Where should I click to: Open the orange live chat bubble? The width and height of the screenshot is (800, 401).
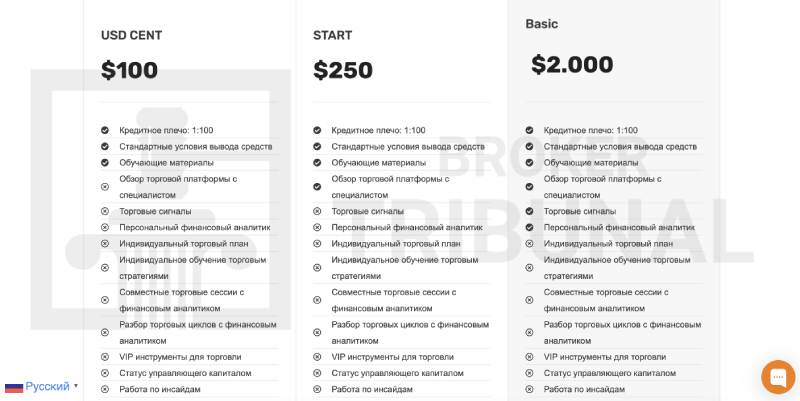tap(778, 378)
